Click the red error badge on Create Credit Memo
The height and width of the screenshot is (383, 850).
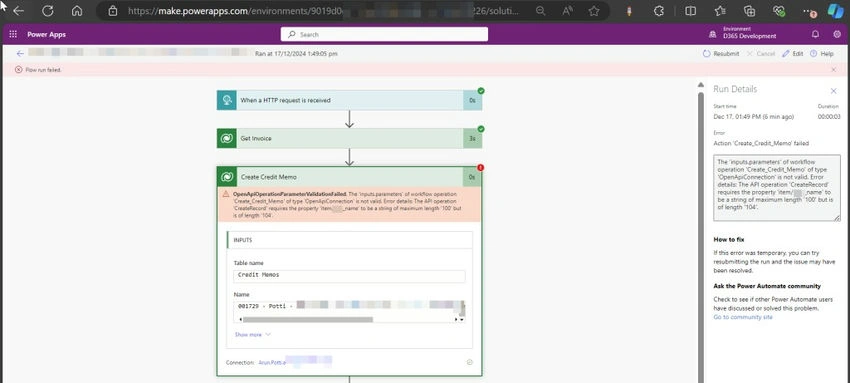point(480,167)
